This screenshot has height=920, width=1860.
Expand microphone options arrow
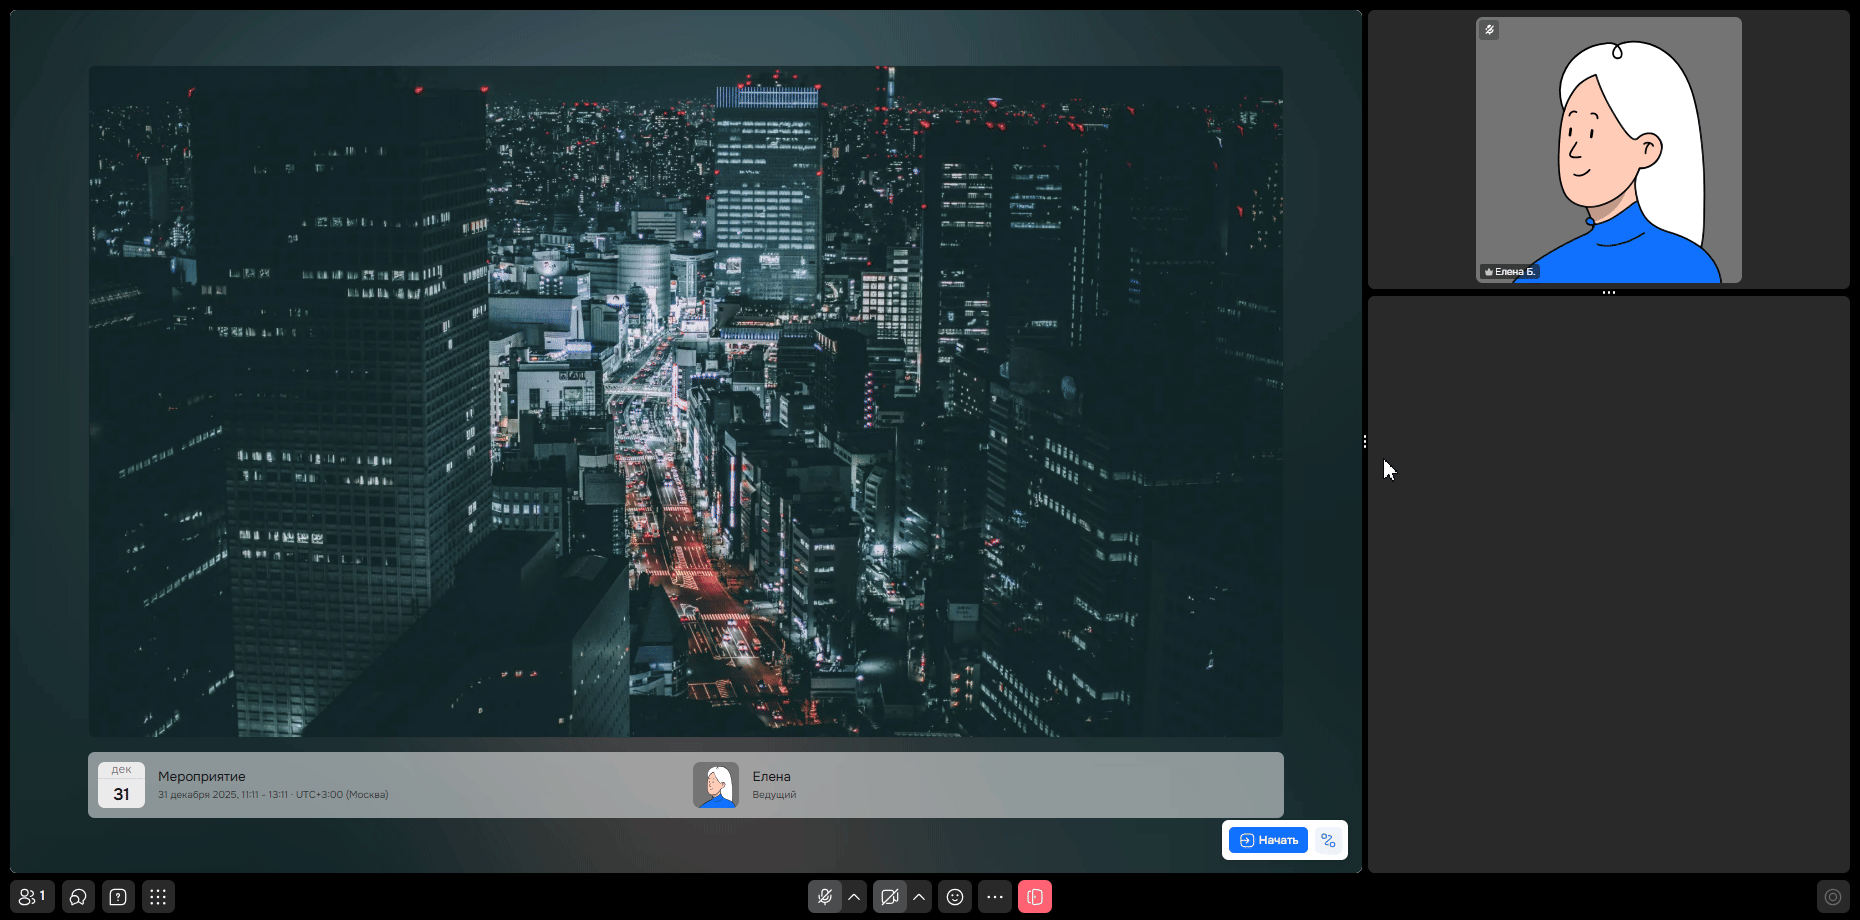[x=854, y=897]
